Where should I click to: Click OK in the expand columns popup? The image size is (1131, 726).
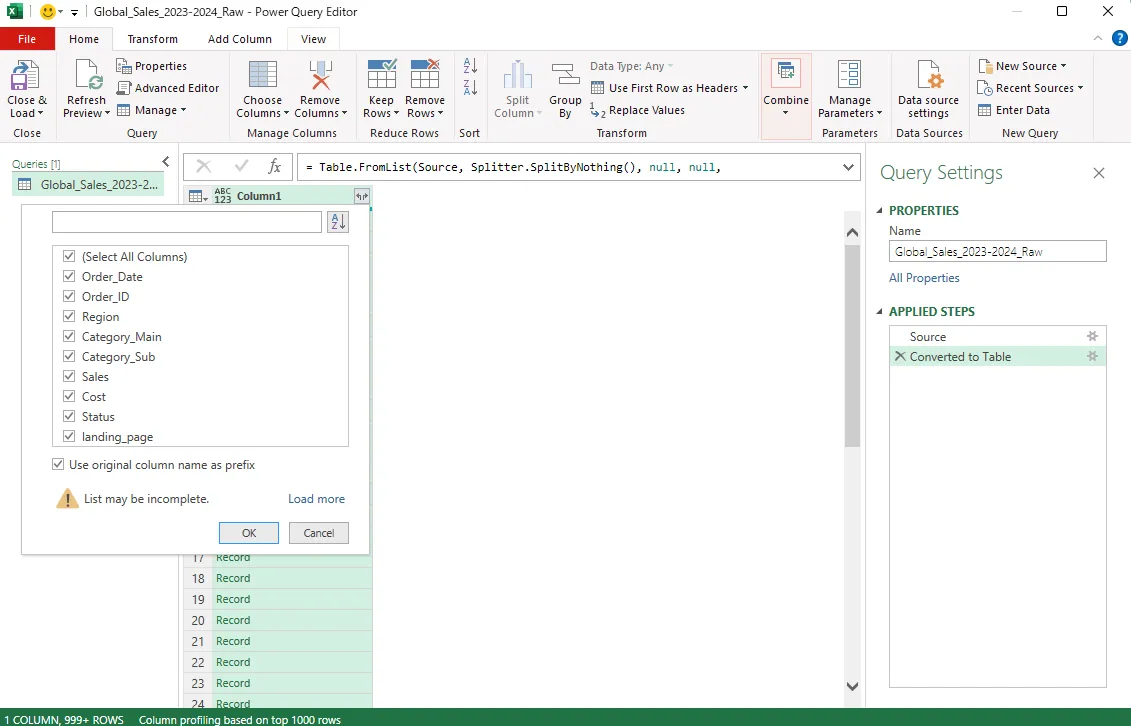(x=249, y=533)
